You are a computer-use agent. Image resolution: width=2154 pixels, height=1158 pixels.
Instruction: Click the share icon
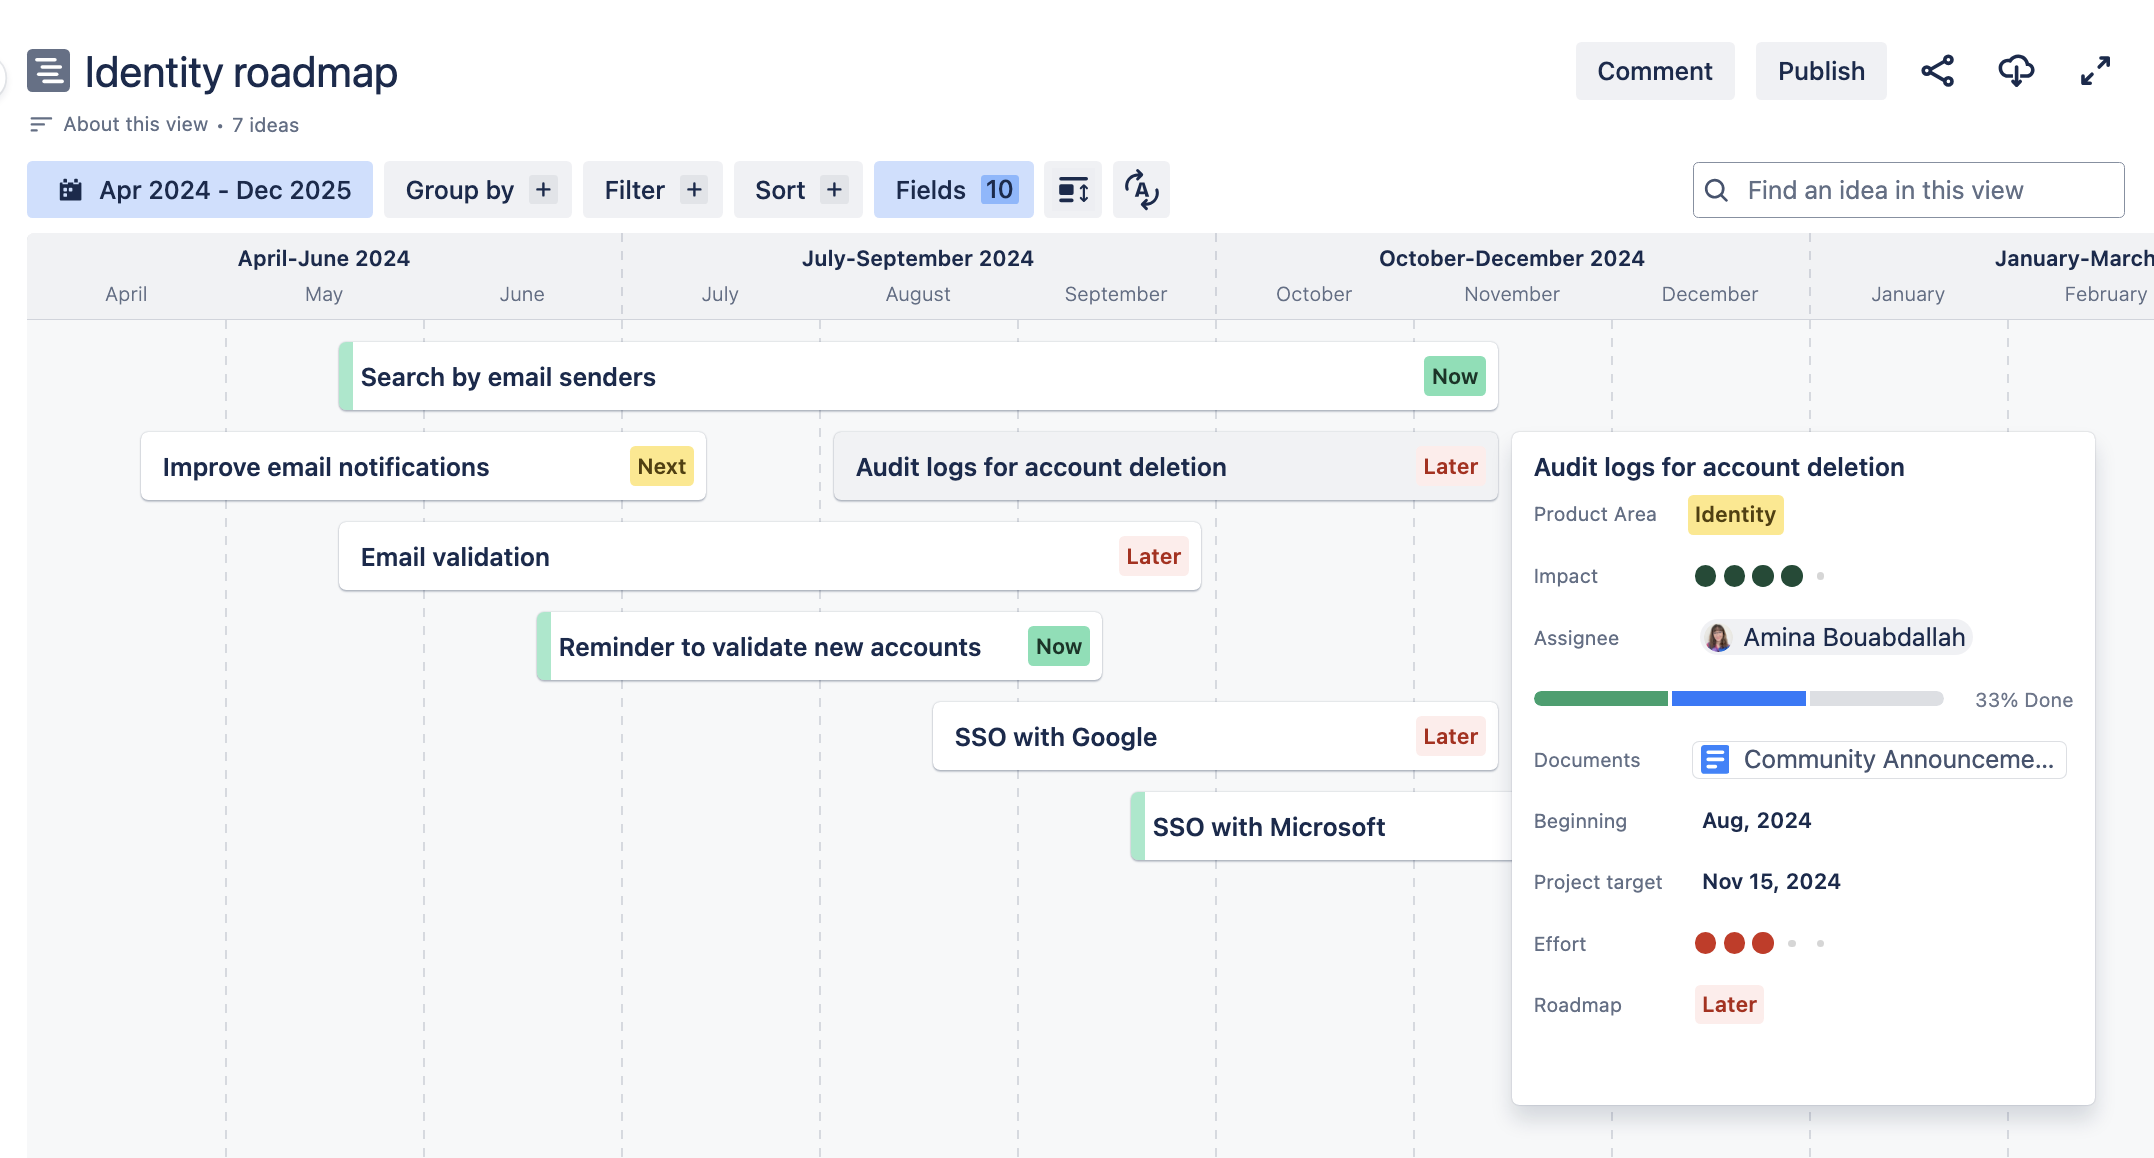point(1937,71)
